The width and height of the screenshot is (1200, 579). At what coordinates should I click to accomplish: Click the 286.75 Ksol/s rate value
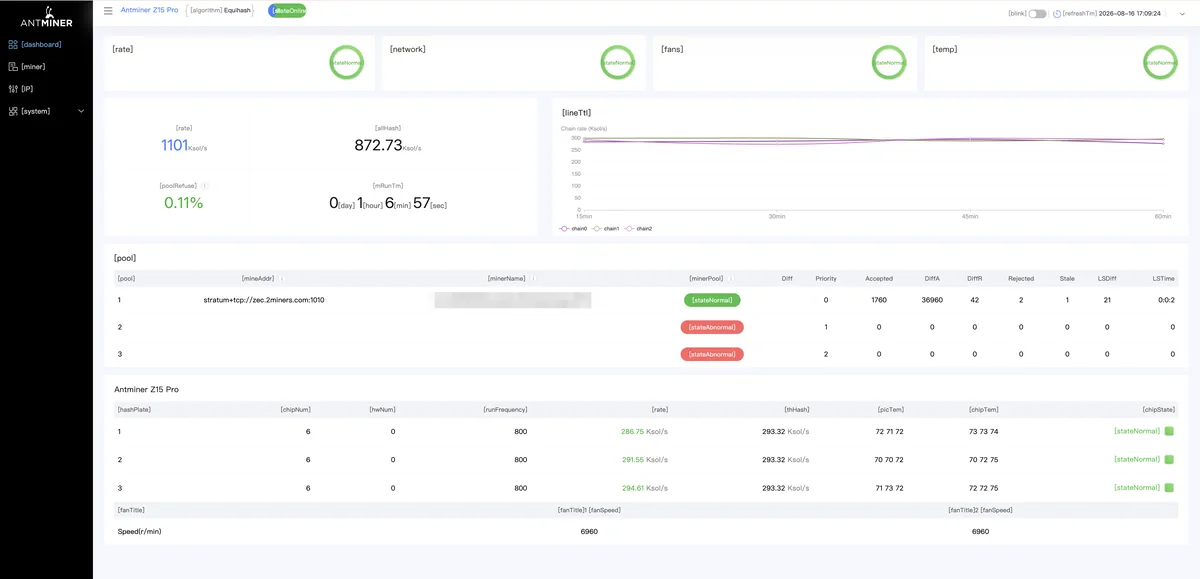(644, 431)
